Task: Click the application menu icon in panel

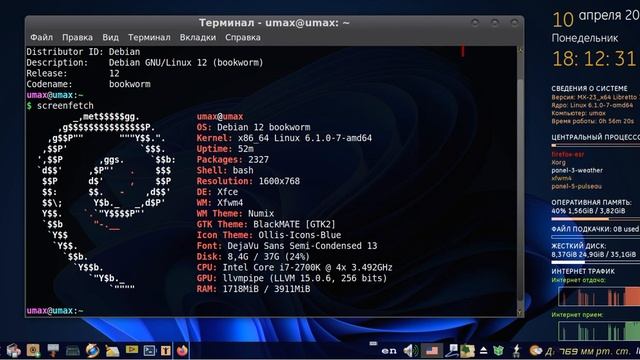Action: click(13, 350)
